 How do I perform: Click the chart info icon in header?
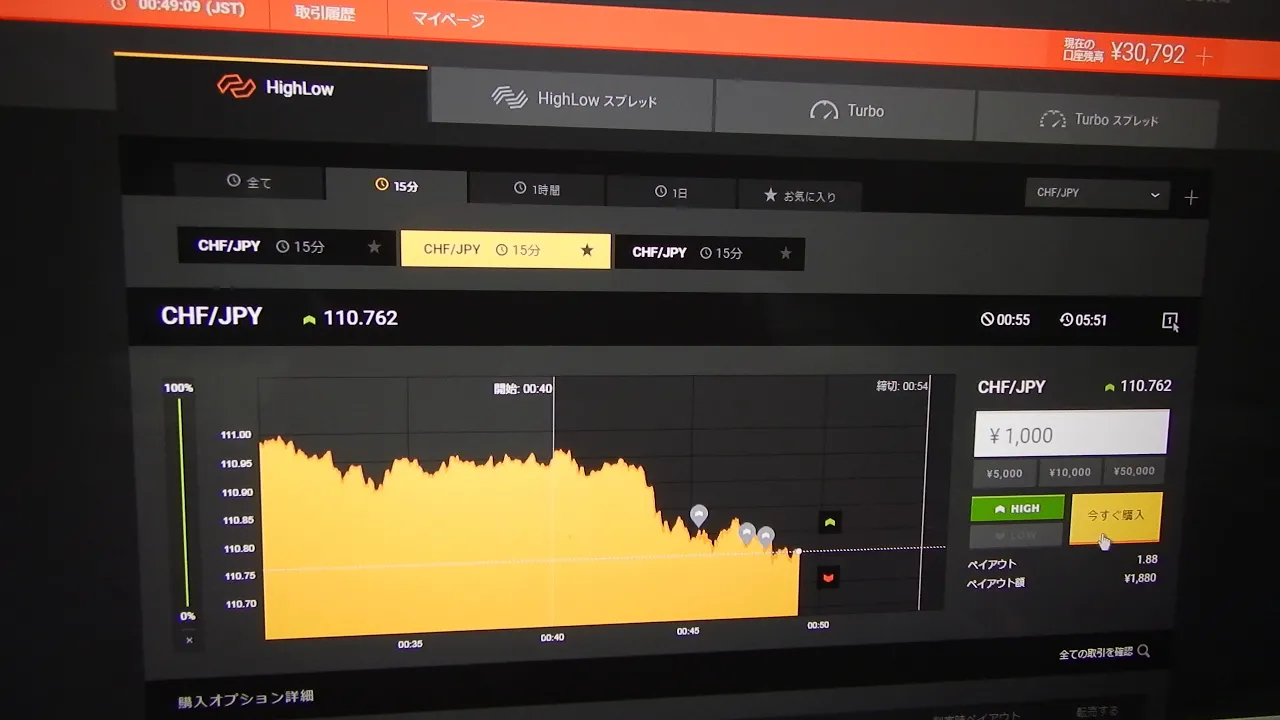pyautogui.click(x=1170, y=321)
